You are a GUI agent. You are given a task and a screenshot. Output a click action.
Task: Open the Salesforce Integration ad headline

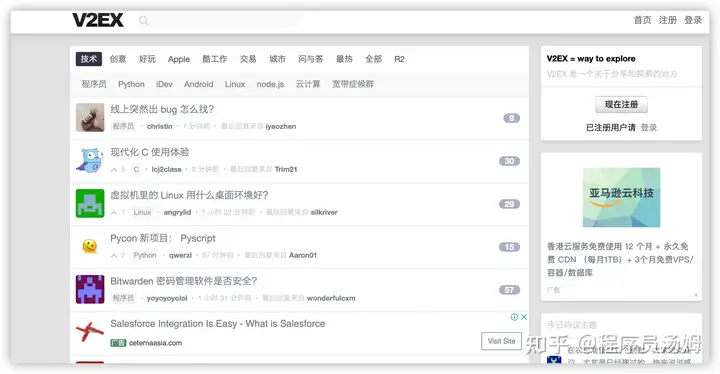(x=218, y=323)
